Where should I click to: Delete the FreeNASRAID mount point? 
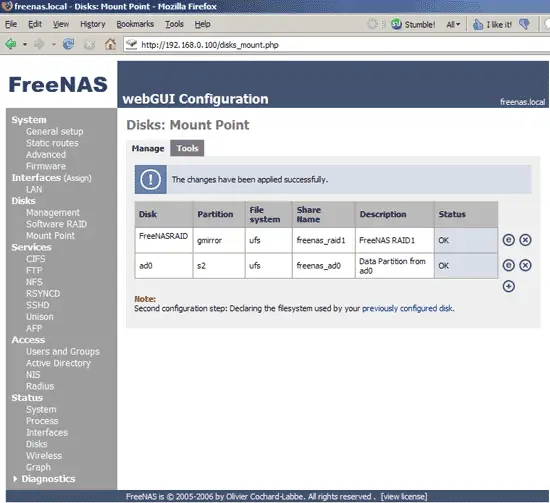coord(525,240)
